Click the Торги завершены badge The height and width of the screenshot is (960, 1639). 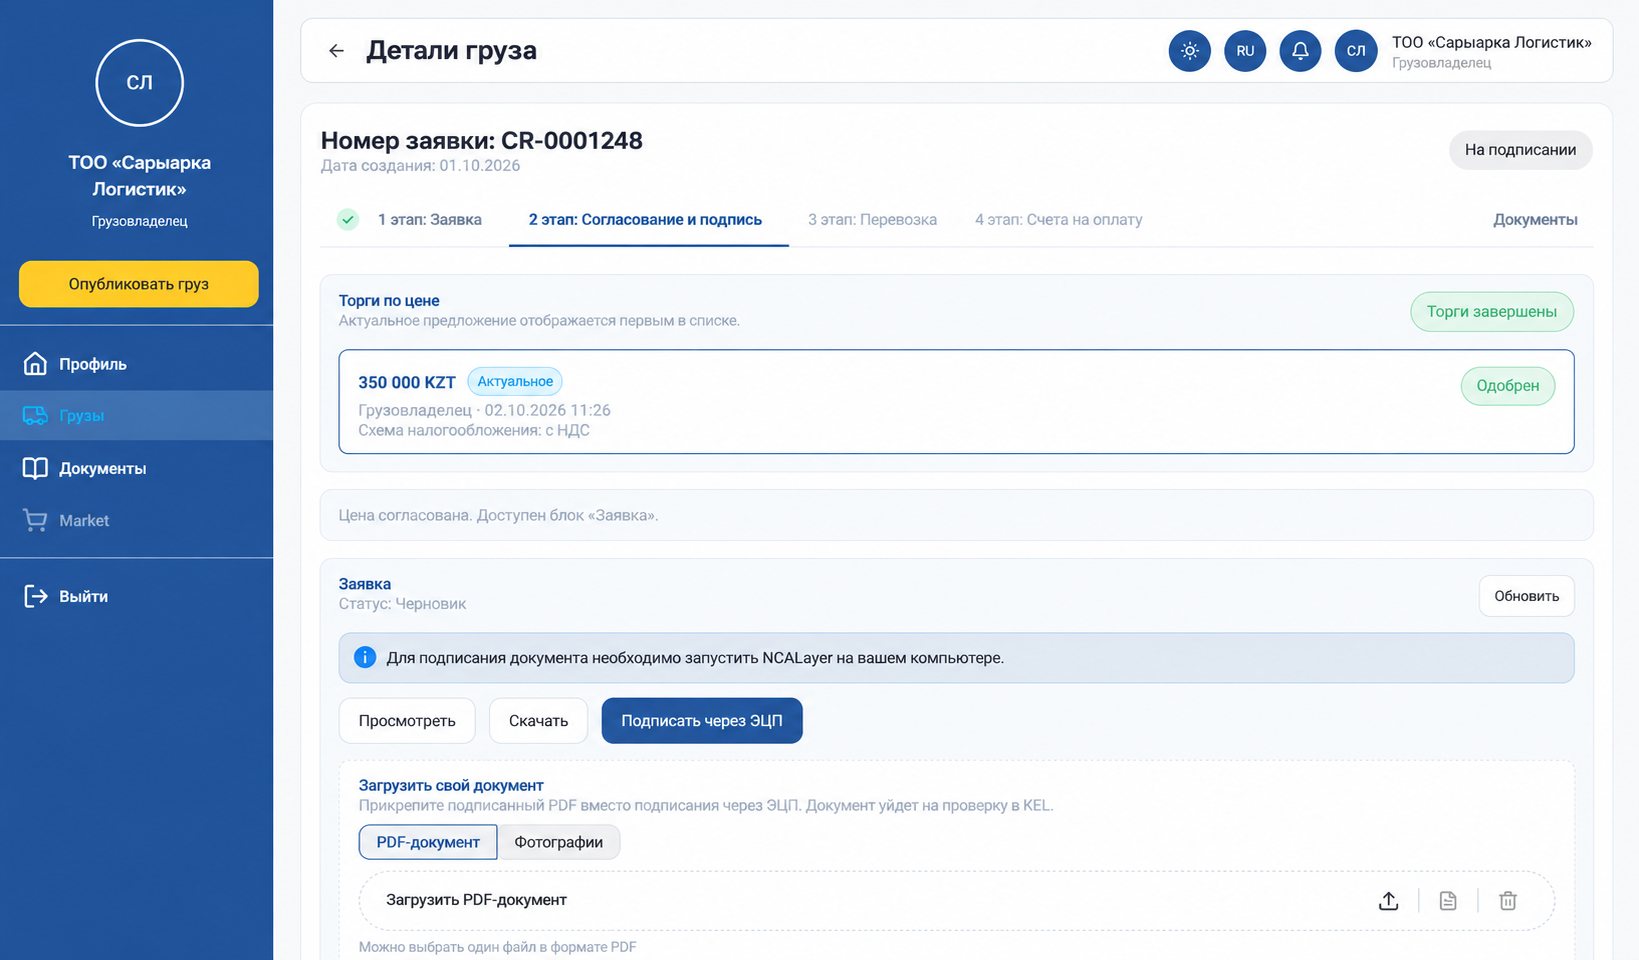1491,312
